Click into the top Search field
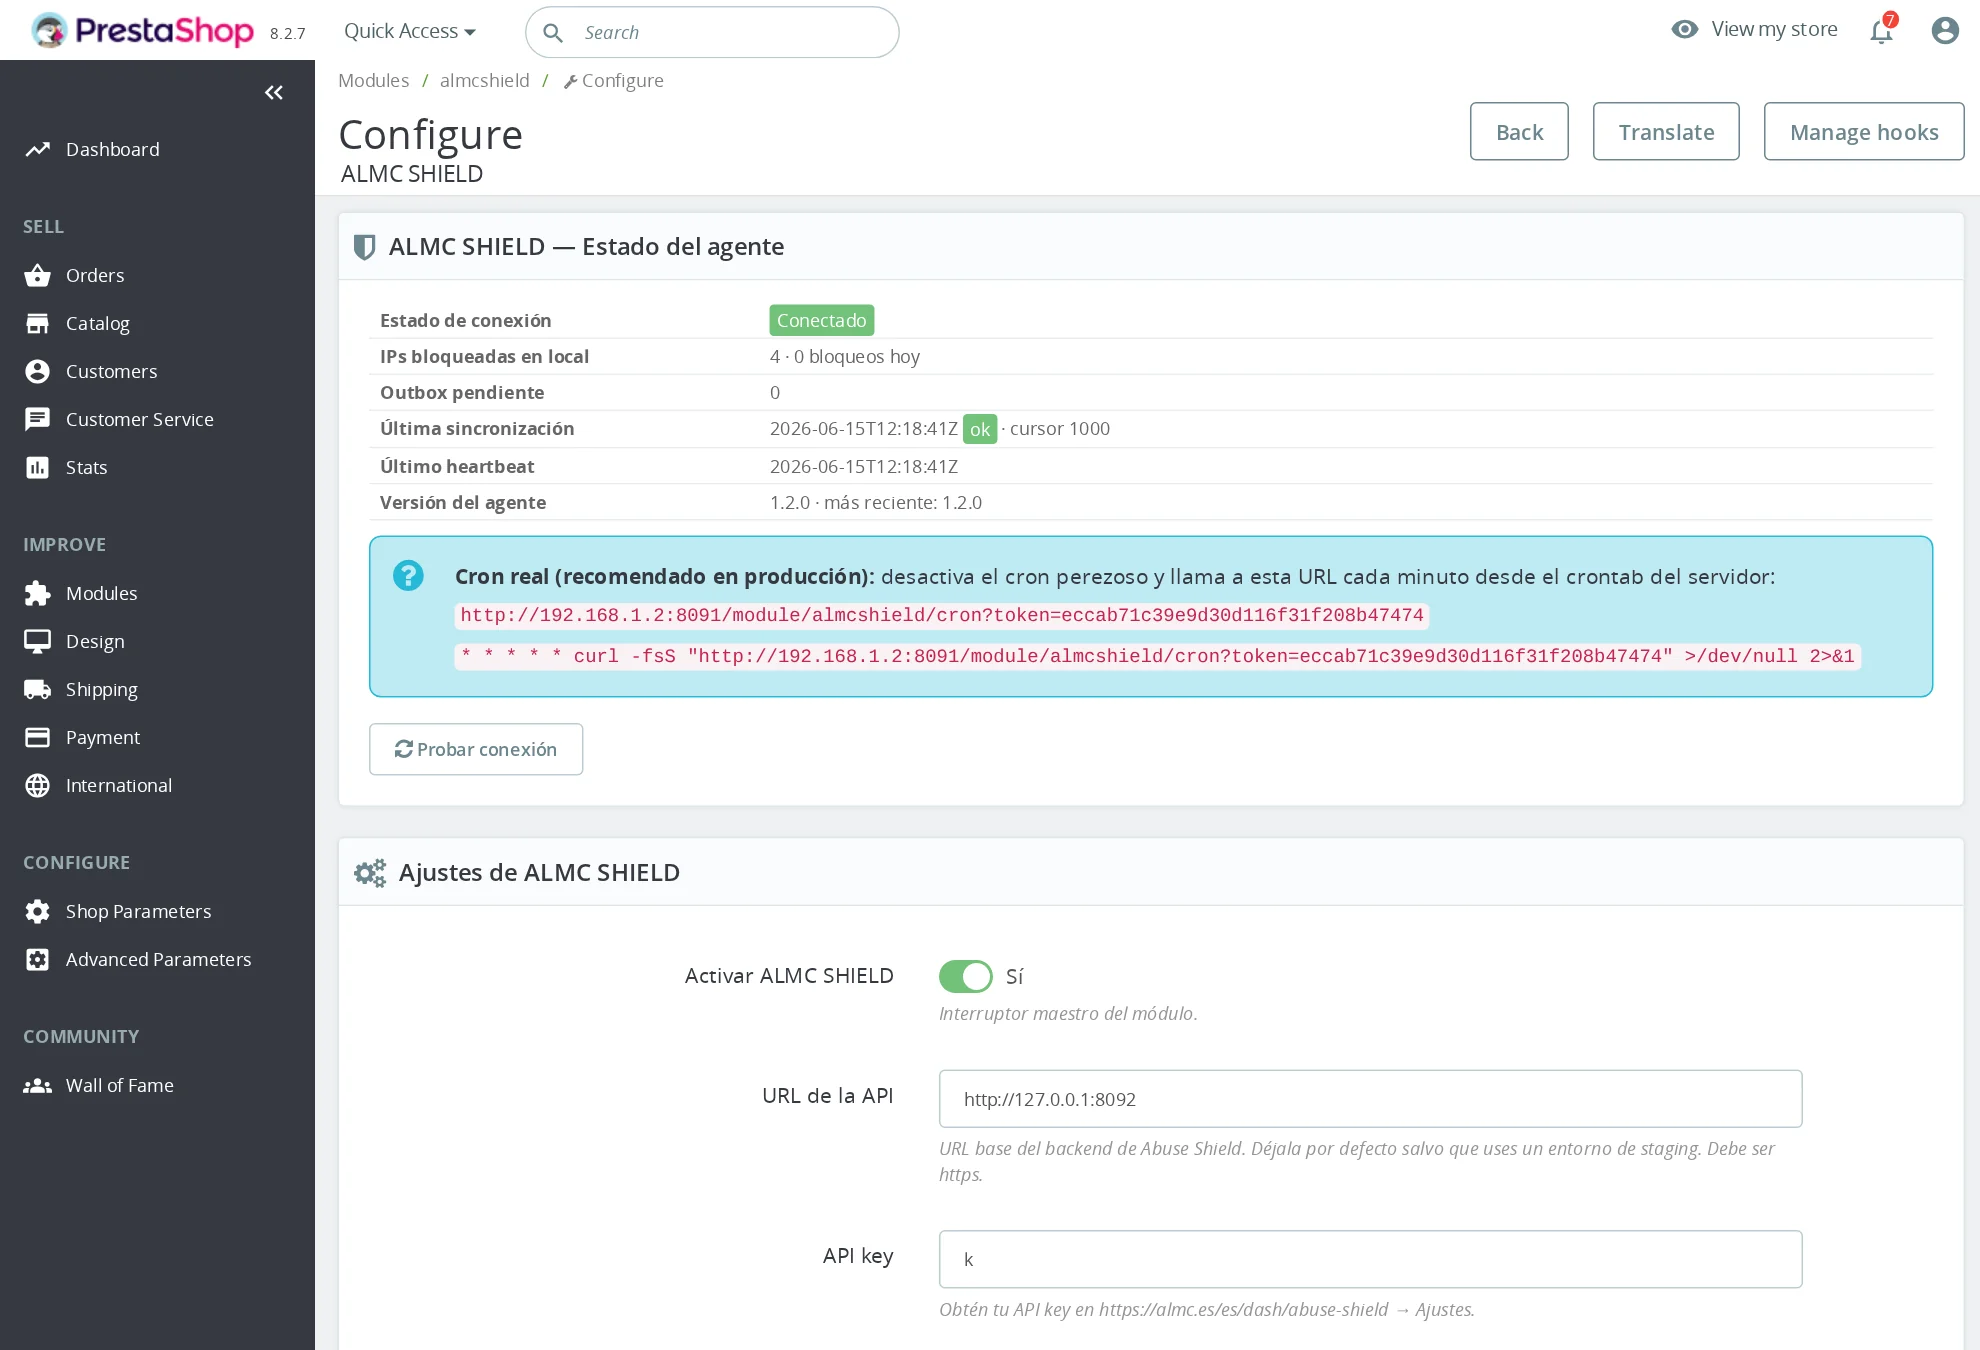The height and width of the screenshot is (1350, 1980). pyautogui.click(x=712, y=33)
